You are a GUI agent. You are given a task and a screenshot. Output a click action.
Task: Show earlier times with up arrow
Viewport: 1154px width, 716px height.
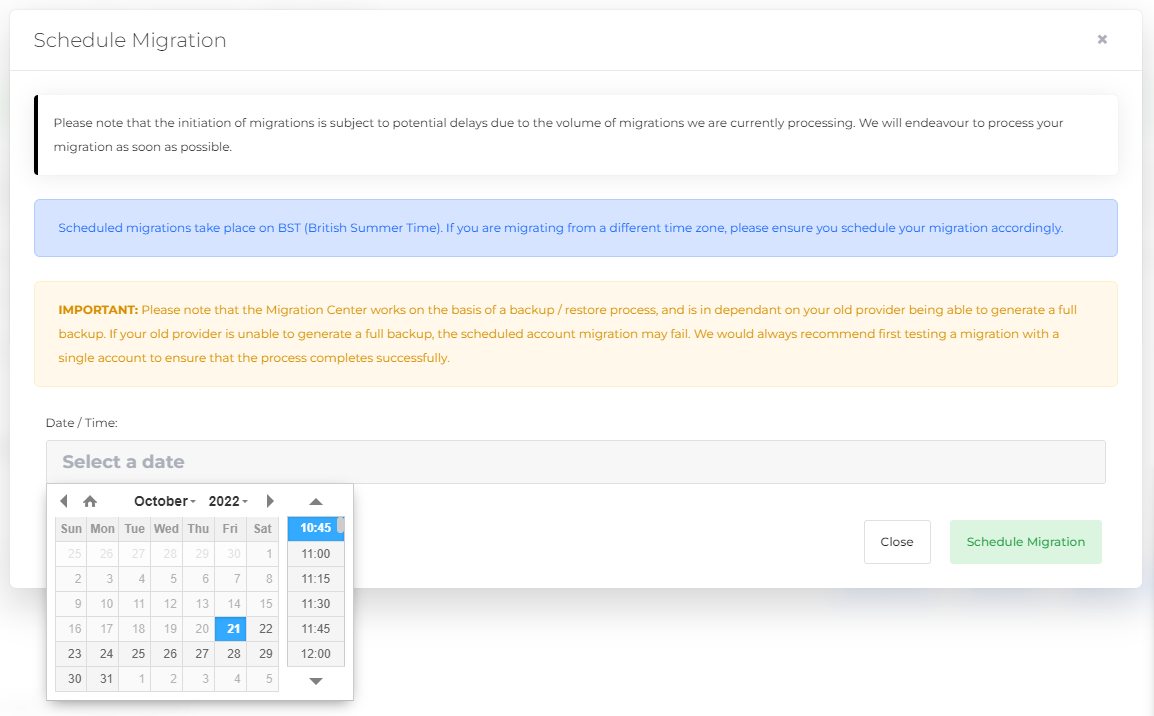[316, 502]
